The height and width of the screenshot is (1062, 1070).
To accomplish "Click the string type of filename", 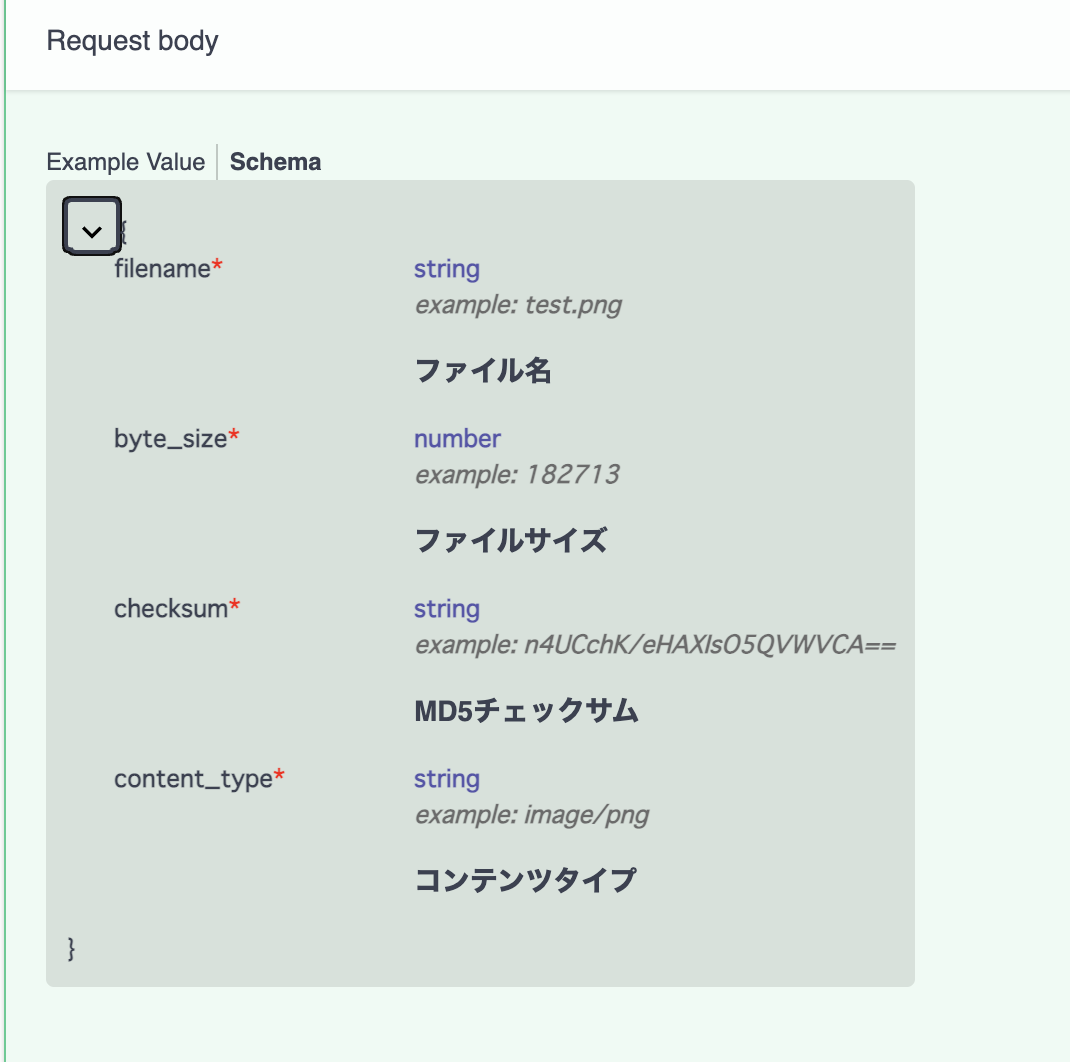I will tap(446, 268).
